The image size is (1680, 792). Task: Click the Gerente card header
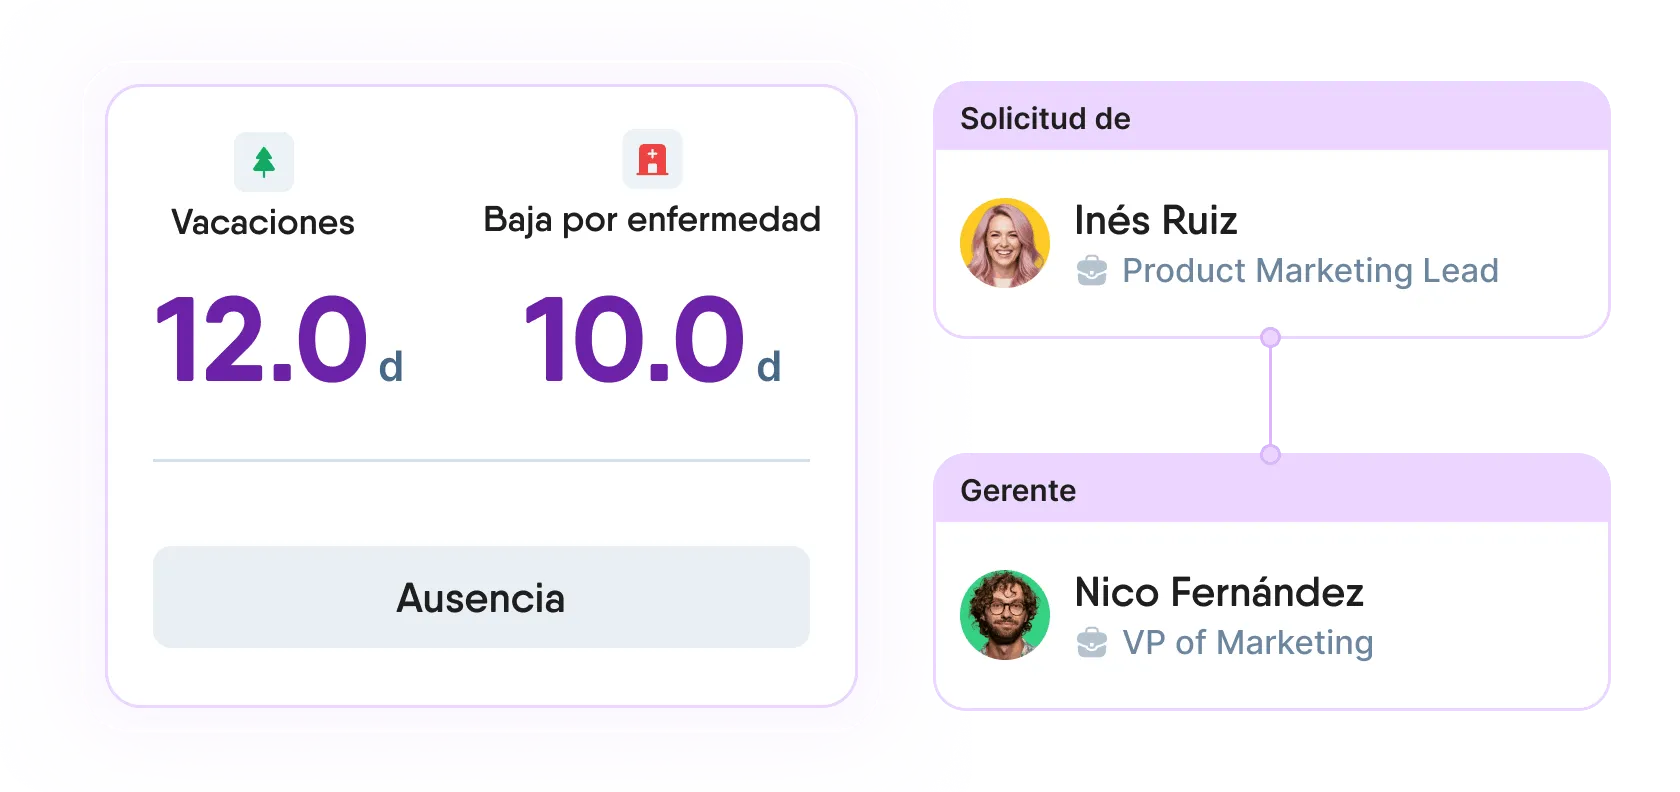tap(1270, 490)
